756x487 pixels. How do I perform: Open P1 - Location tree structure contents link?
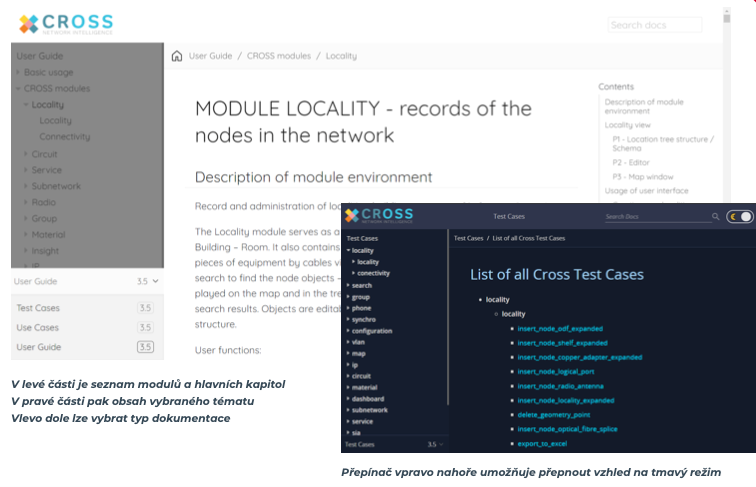click(663, 144)
